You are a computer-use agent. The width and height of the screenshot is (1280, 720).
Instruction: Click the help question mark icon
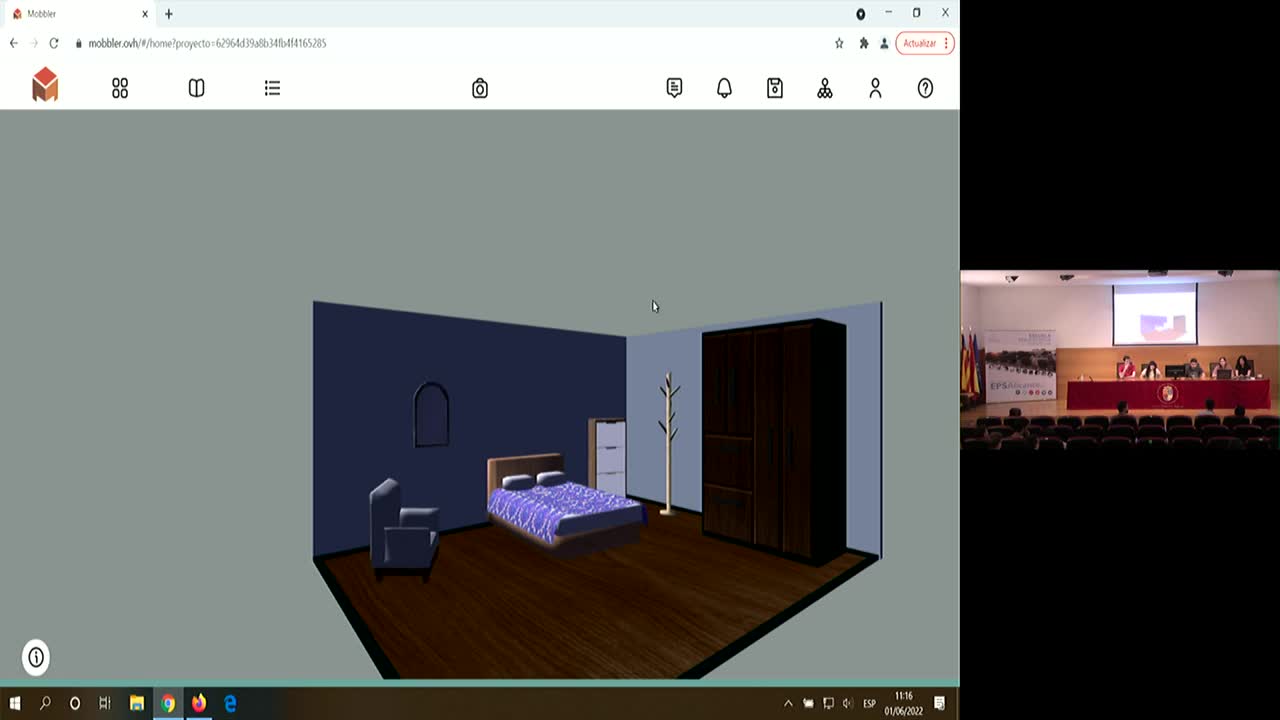(925, 89)
